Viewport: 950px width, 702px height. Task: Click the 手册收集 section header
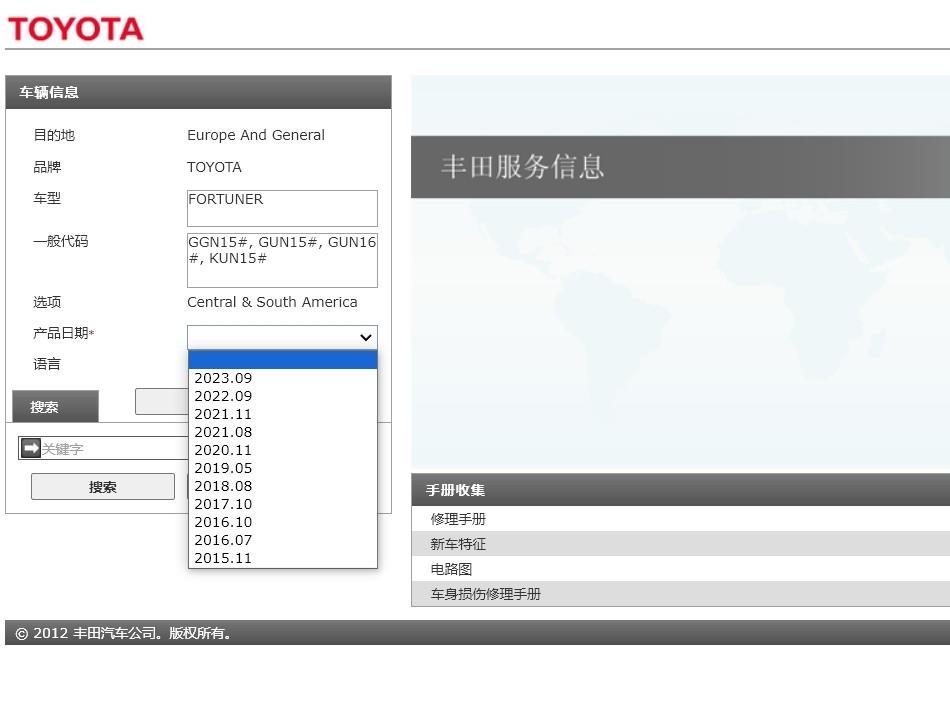680,490
